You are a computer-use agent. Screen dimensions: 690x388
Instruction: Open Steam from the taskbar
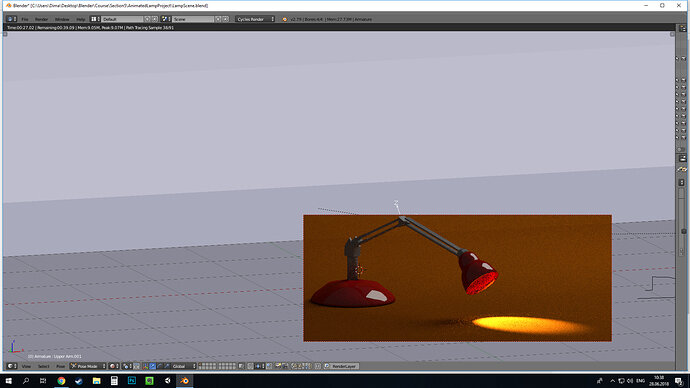(79, 381)
